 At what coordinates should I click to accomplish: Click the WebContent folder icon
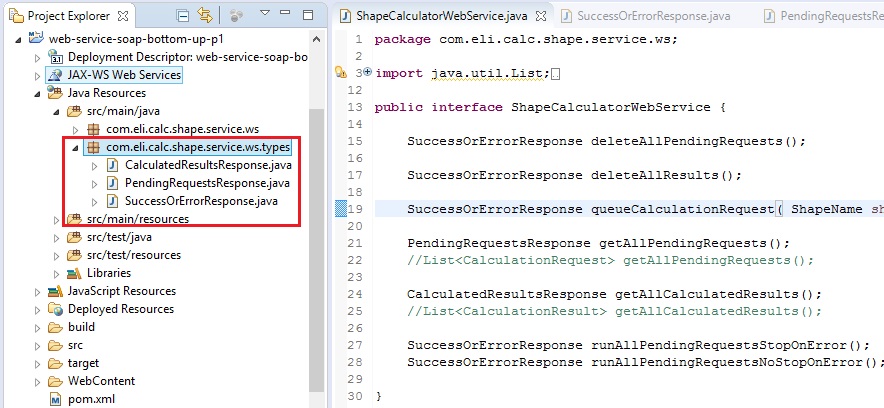coord(55,381)
